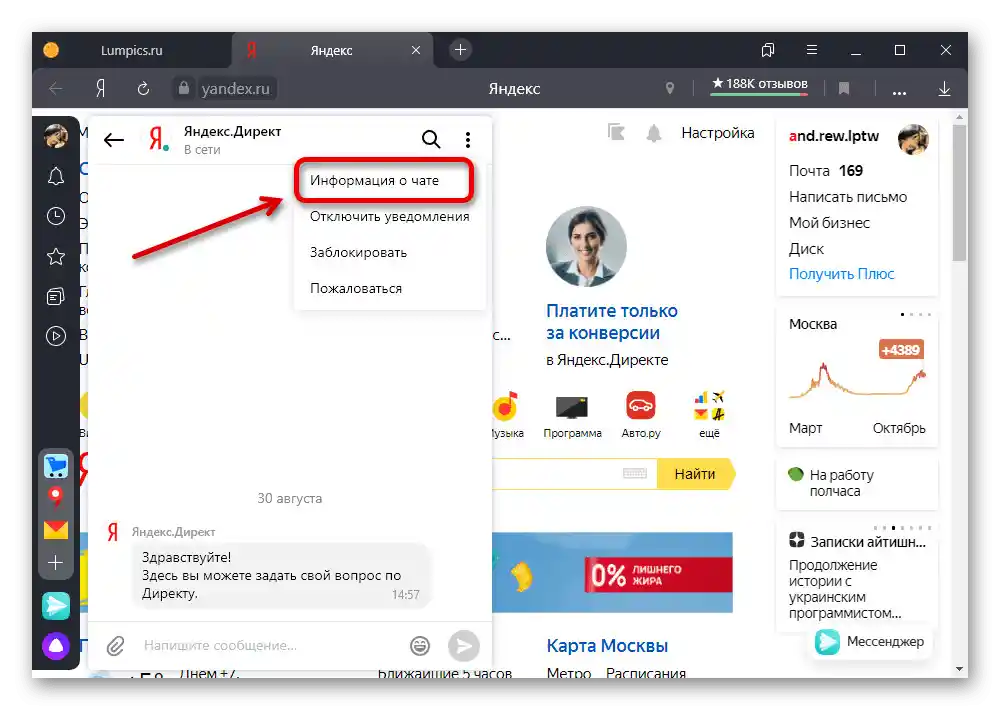Click the and.rew.lptw account name

[x=834, y=136]
